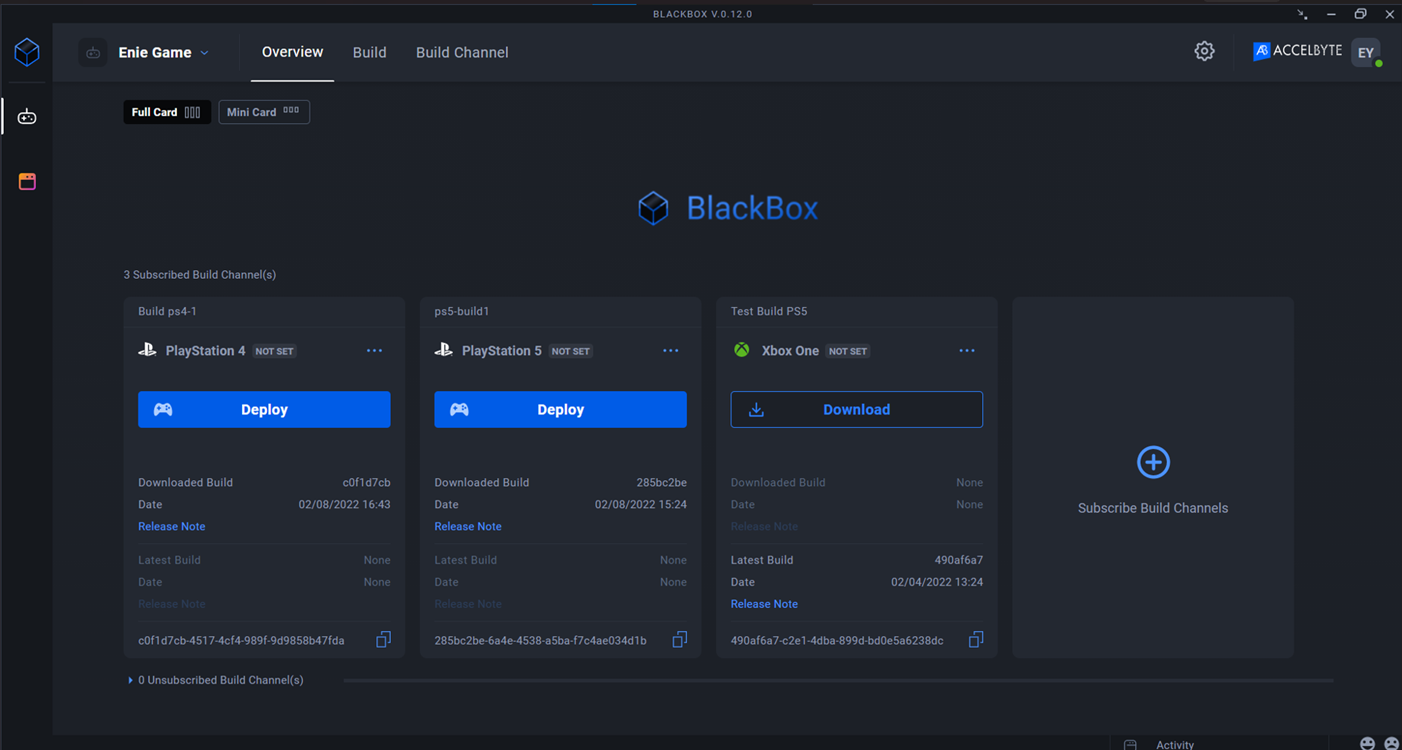Open the Build Channel tab
The width and height of the screenshot is (1402, 750).
click(462, 52)
